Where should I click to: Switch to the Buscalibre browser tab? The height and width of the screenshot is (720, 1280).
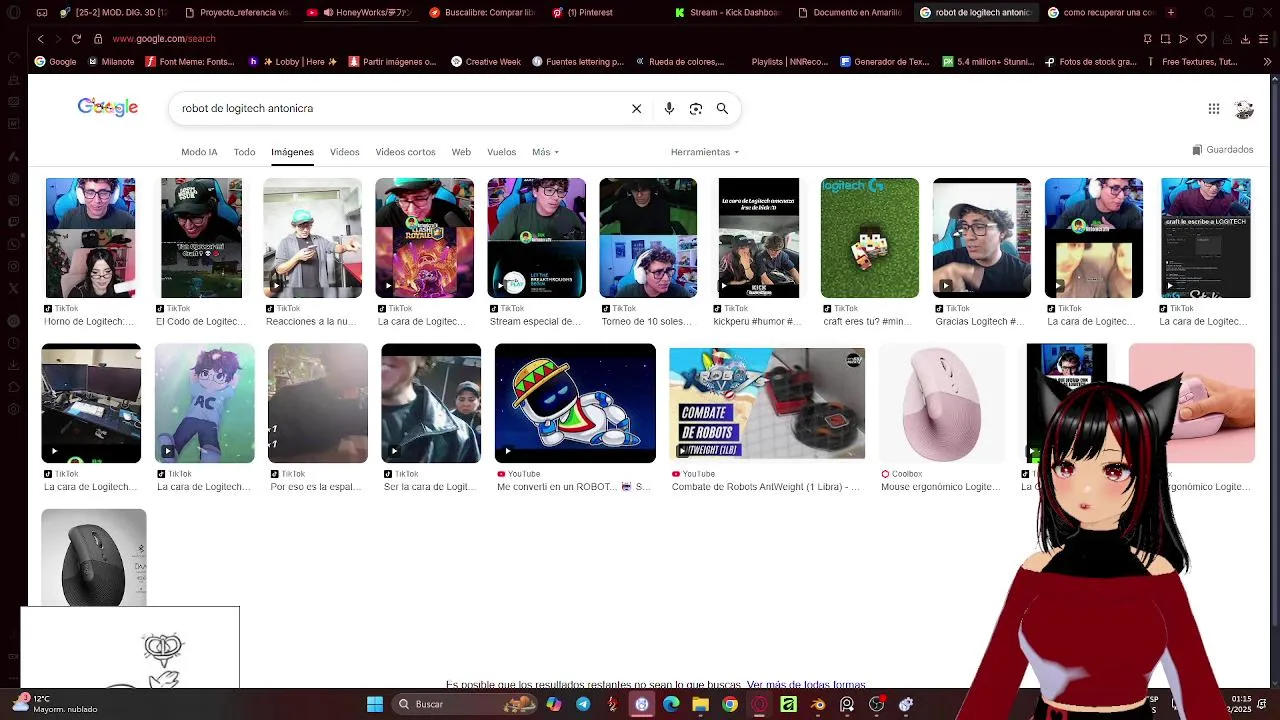(481, 13)
